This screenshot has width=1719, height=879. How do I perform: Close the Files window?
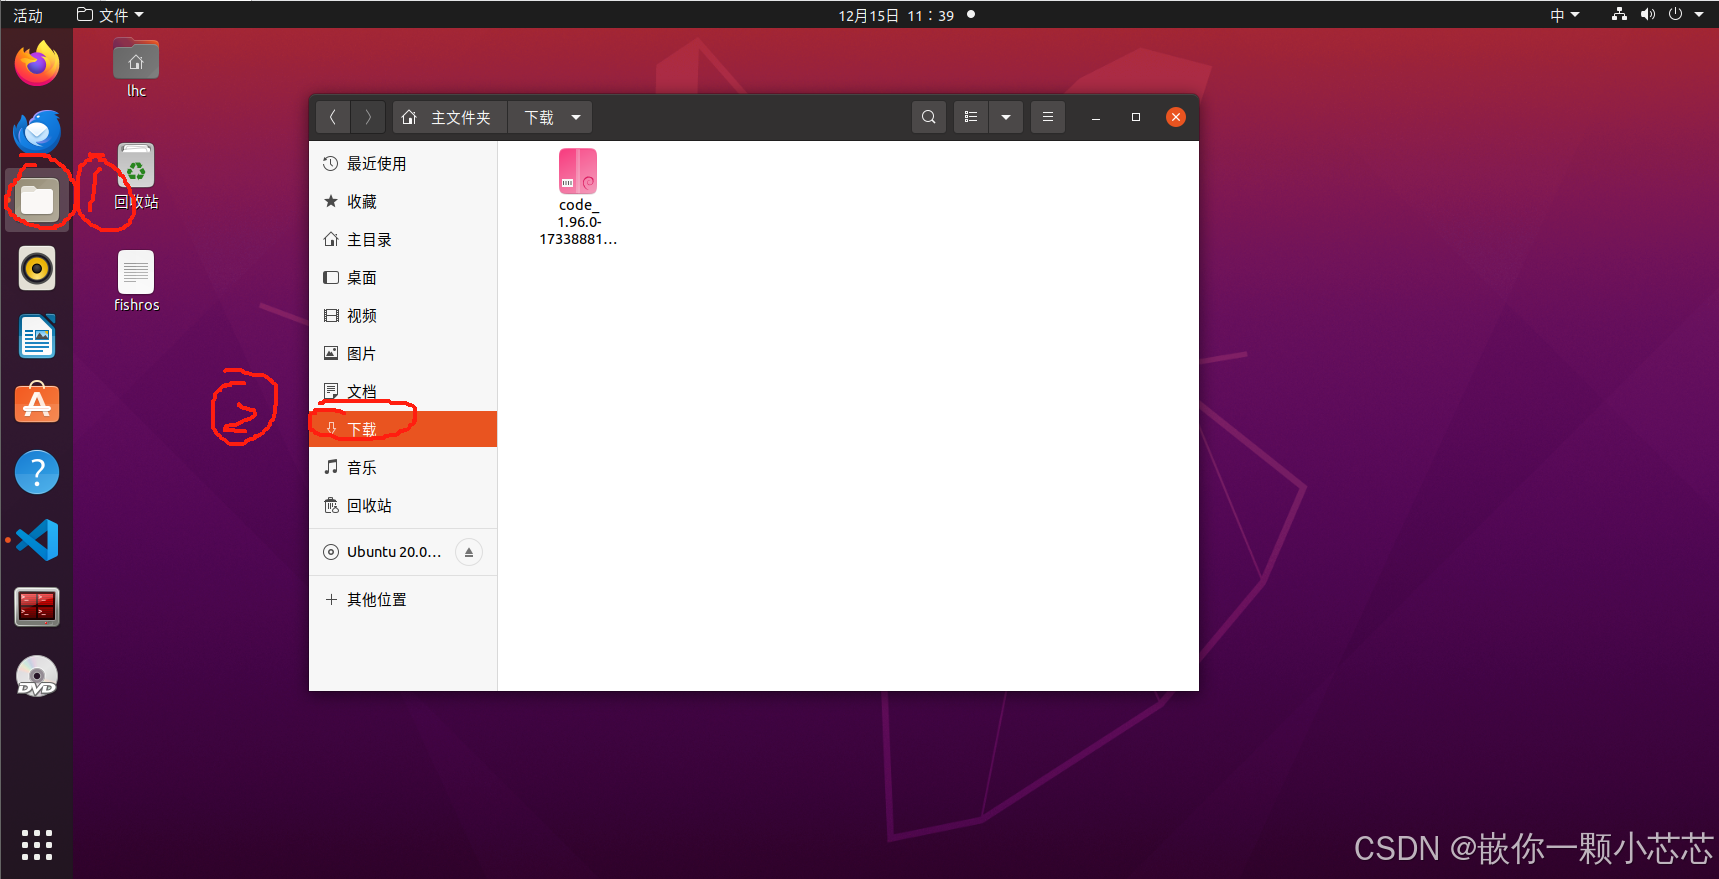click(1176, 117)
